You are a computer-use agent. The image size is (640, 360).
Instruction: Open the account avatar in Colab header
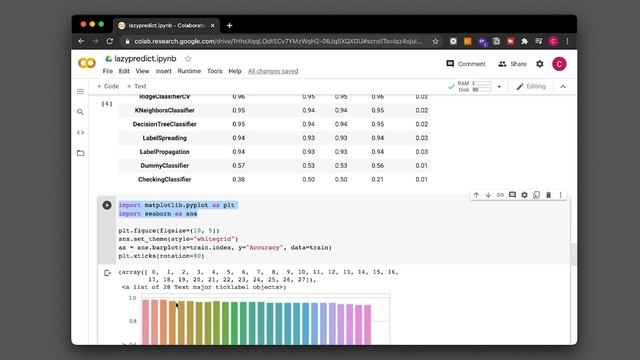coord(559,64)
